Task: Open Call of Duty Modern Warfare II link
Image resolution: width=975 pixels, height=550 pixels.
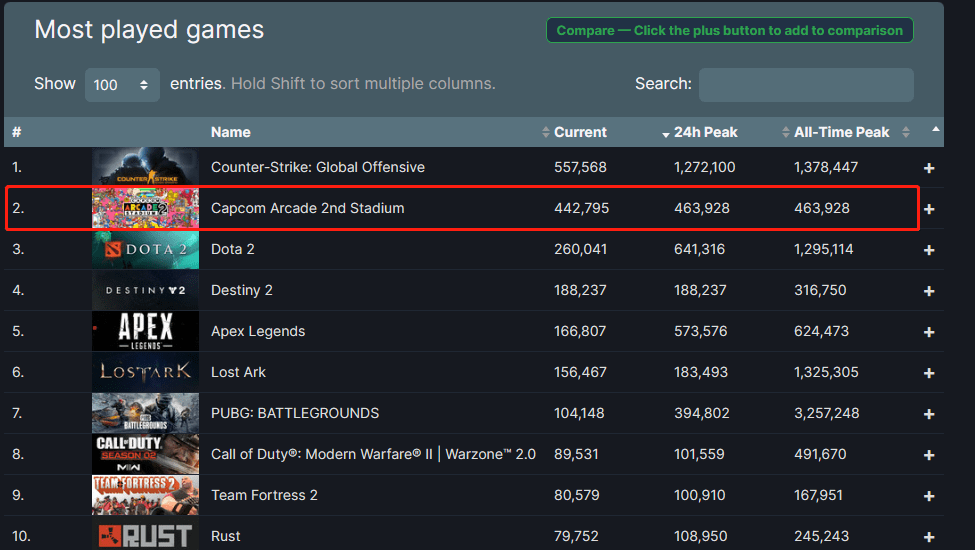Action: 373,454
